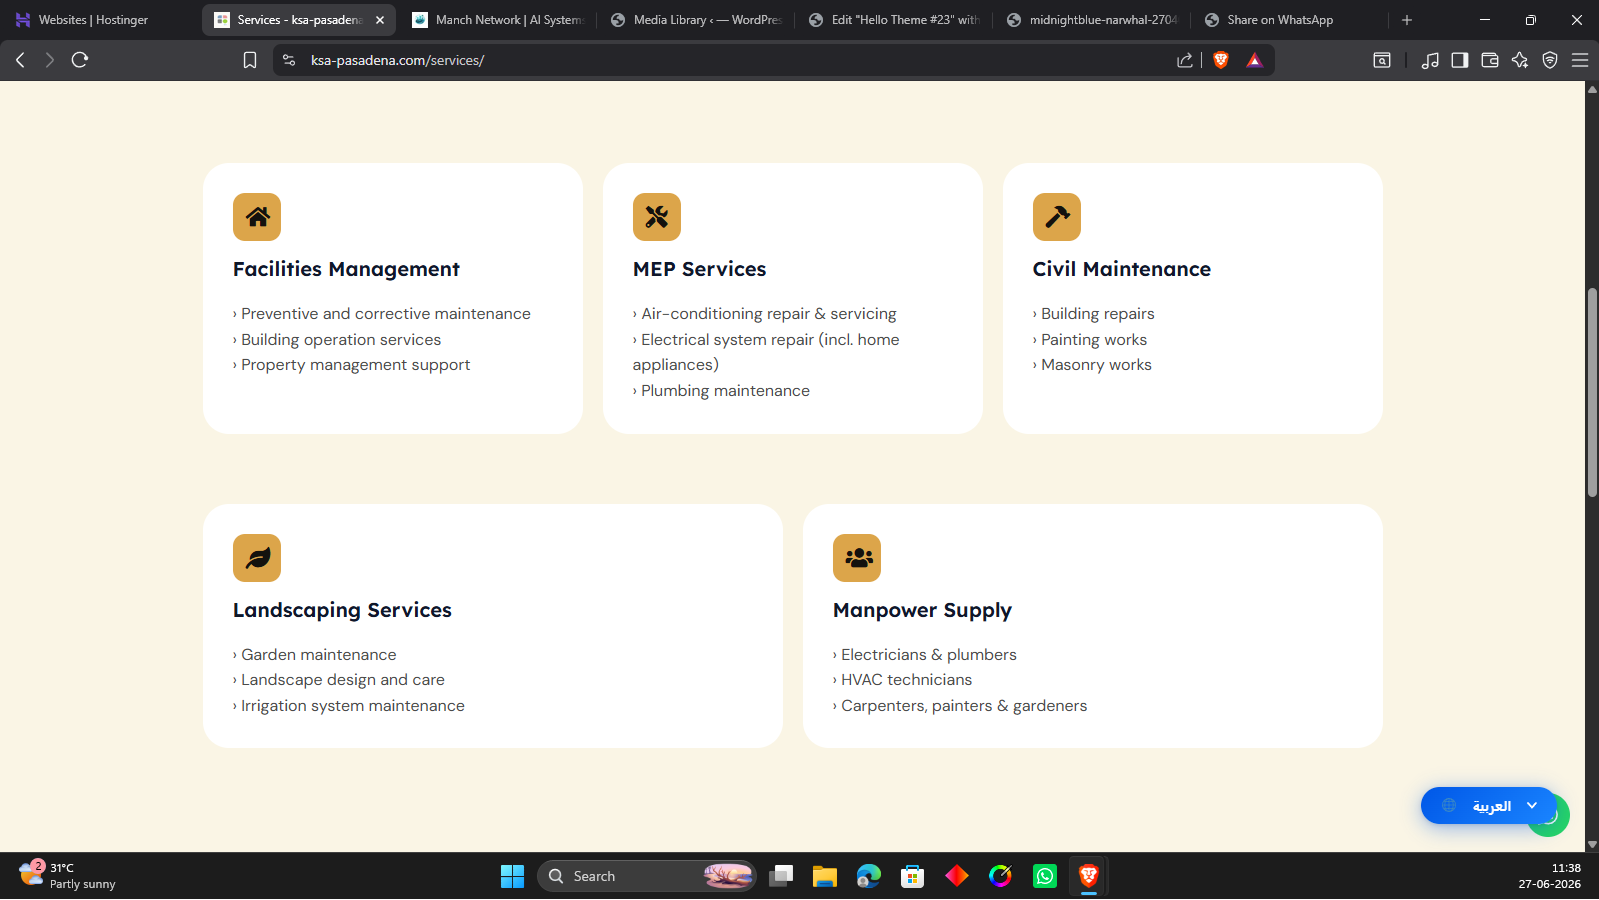1599x900 pixels.
Task: Open the Brave Wallet icon
Action: point(1490,60)
